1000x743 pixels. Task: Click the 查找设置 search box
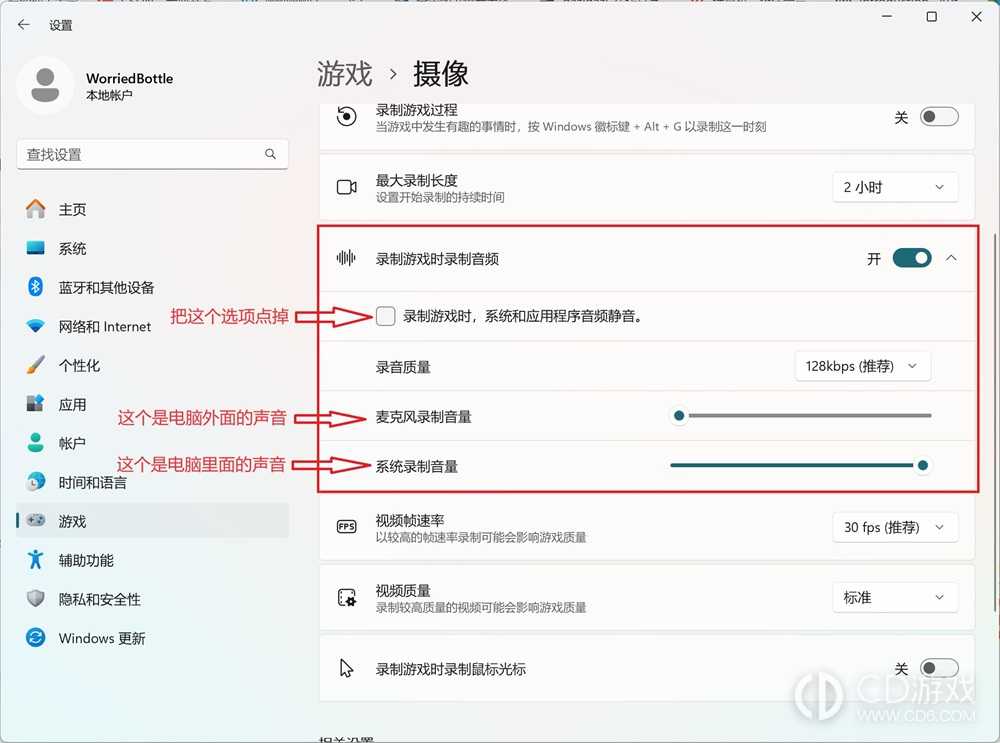(x=152, y=154)
